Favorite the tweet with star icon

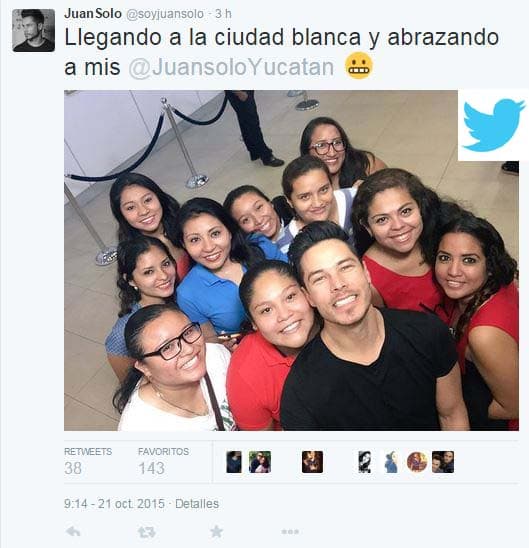[217, 532]
